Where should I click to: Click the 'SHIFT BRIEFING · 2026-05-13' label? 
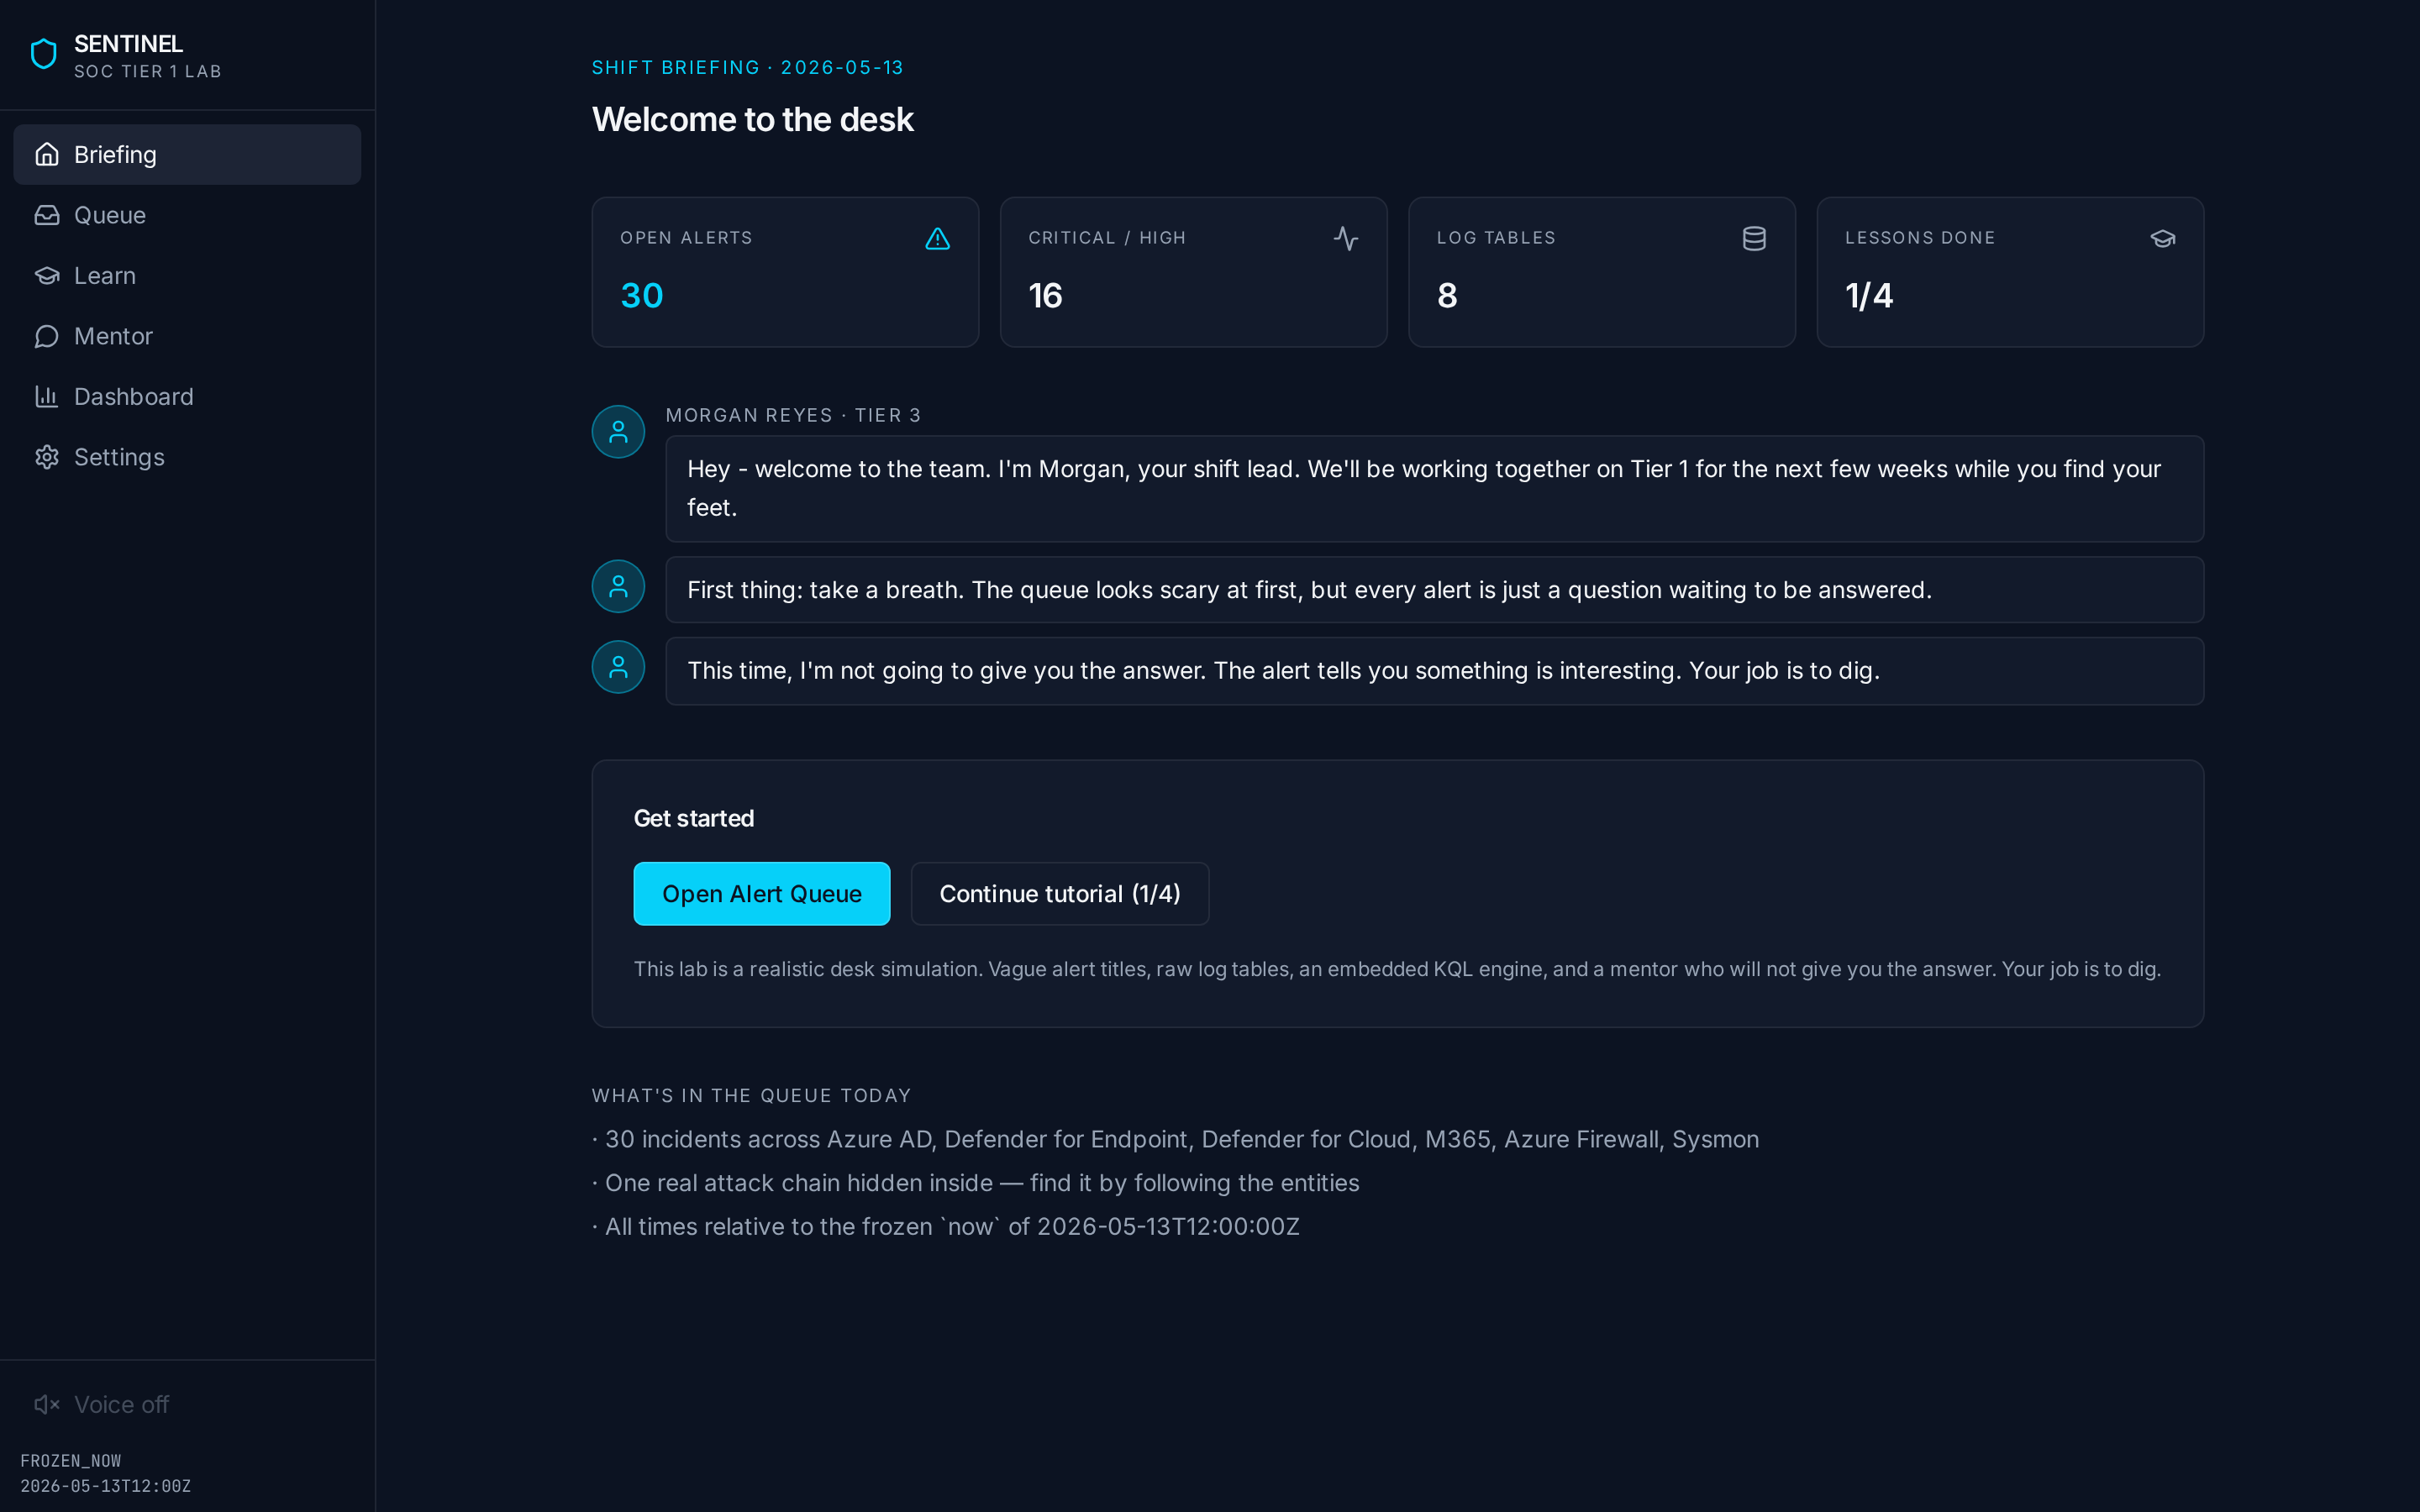(747, 67)
